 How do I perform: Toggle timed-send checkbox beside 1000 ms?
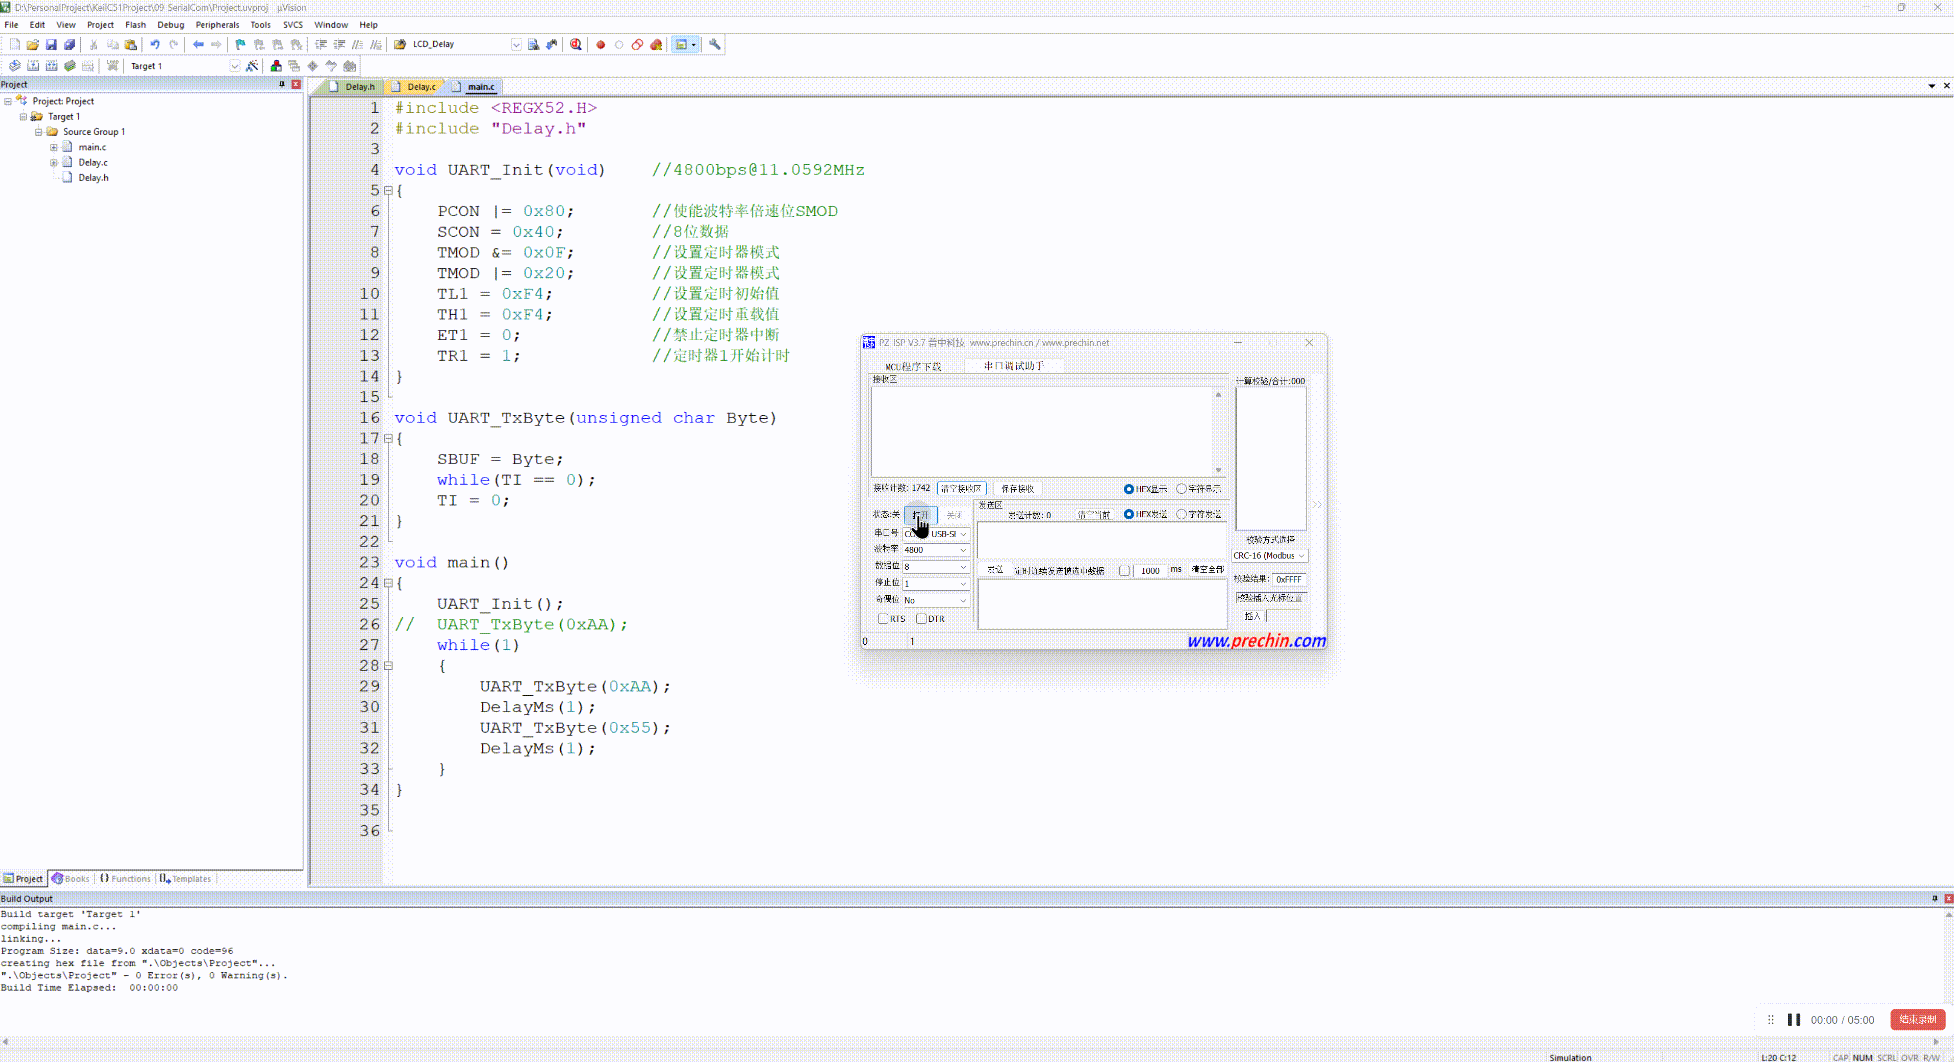coord(1124,571)
